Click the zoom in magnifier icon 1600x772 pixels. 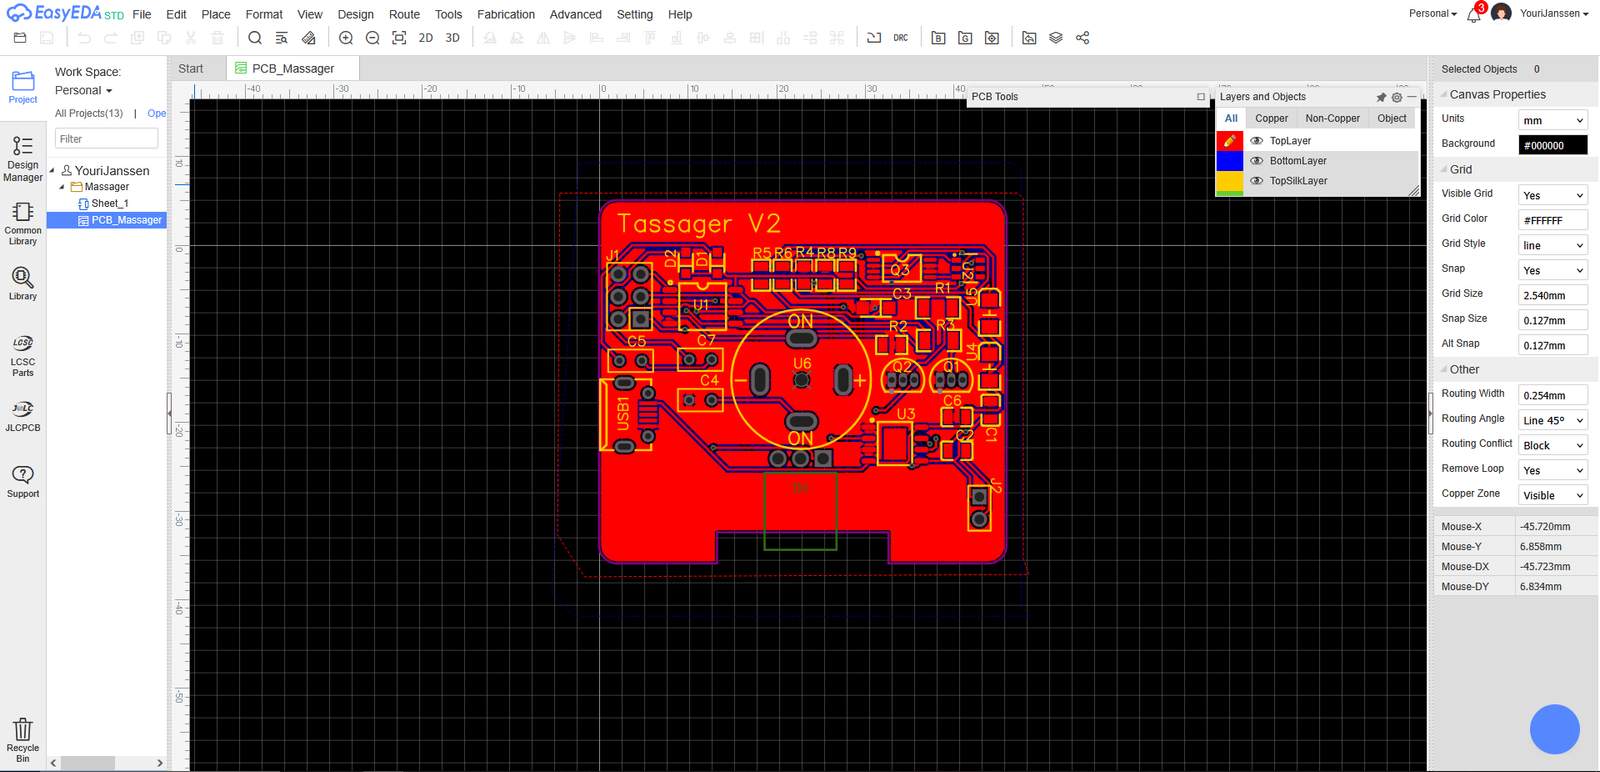click(346, 38)
